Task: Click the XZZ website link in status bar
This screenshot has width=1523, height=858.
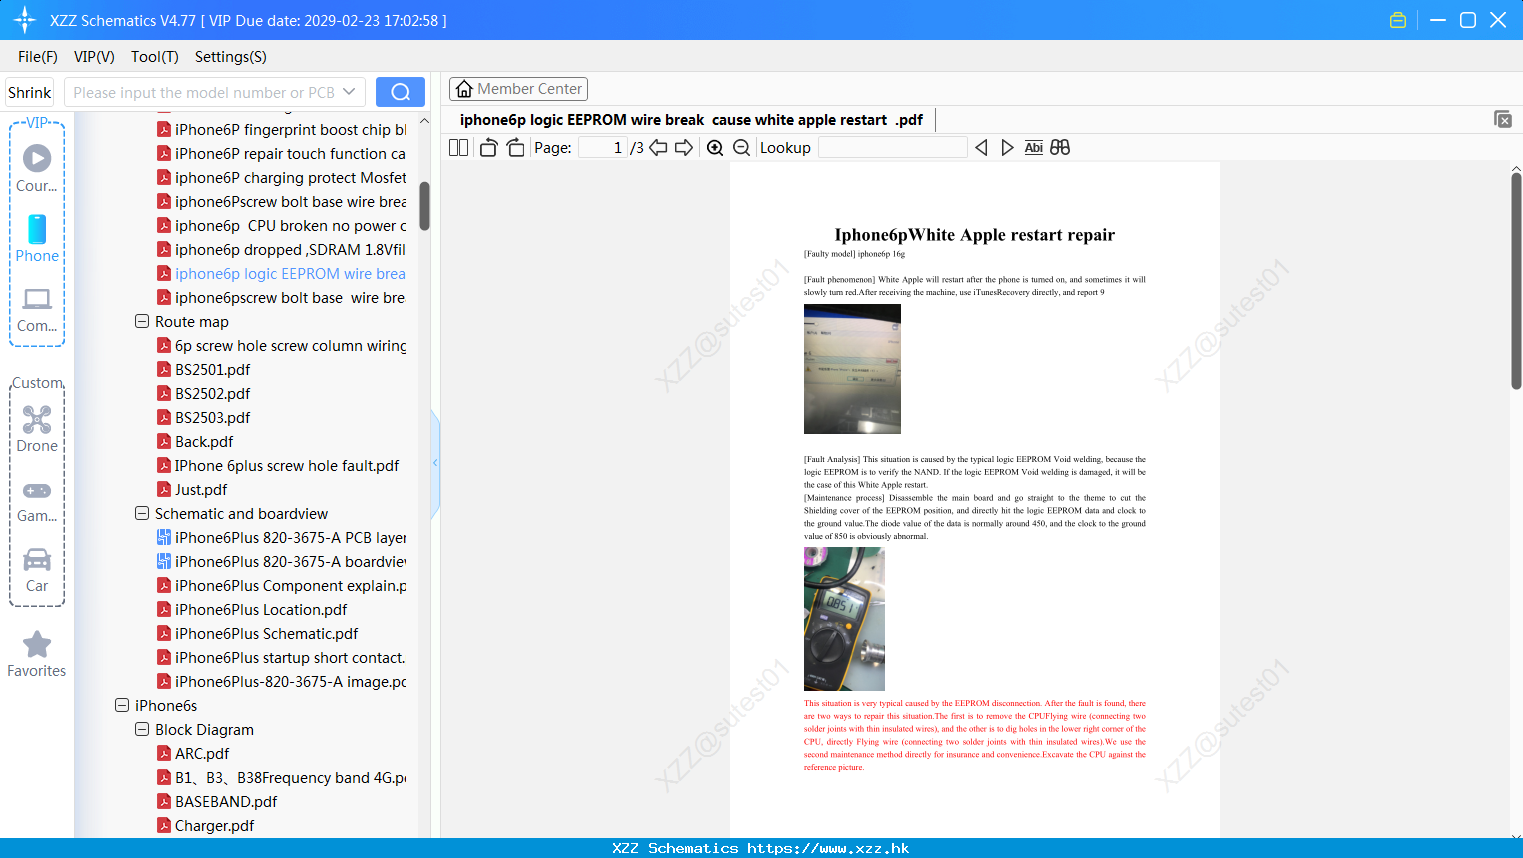Action: (x=828, y=848)
